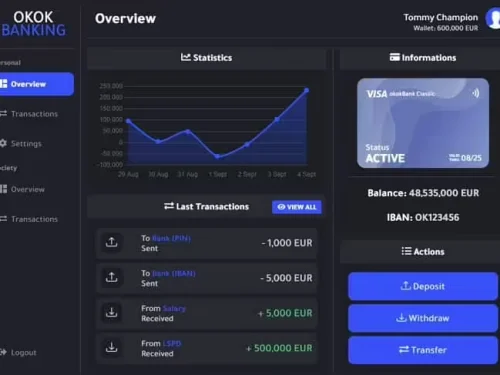Click the Statistics chart icon
The image size is (500, 375).
[x=186, y=57]
